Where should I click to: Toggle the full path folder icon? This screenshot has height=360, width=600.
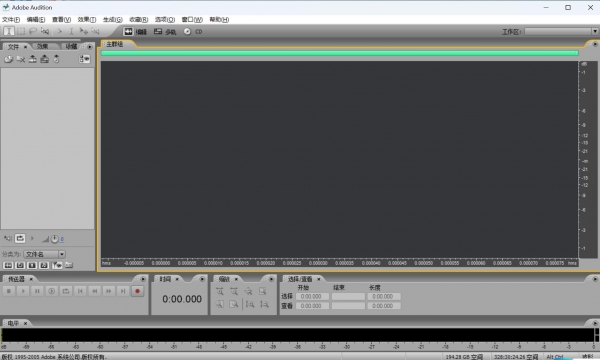69,265
